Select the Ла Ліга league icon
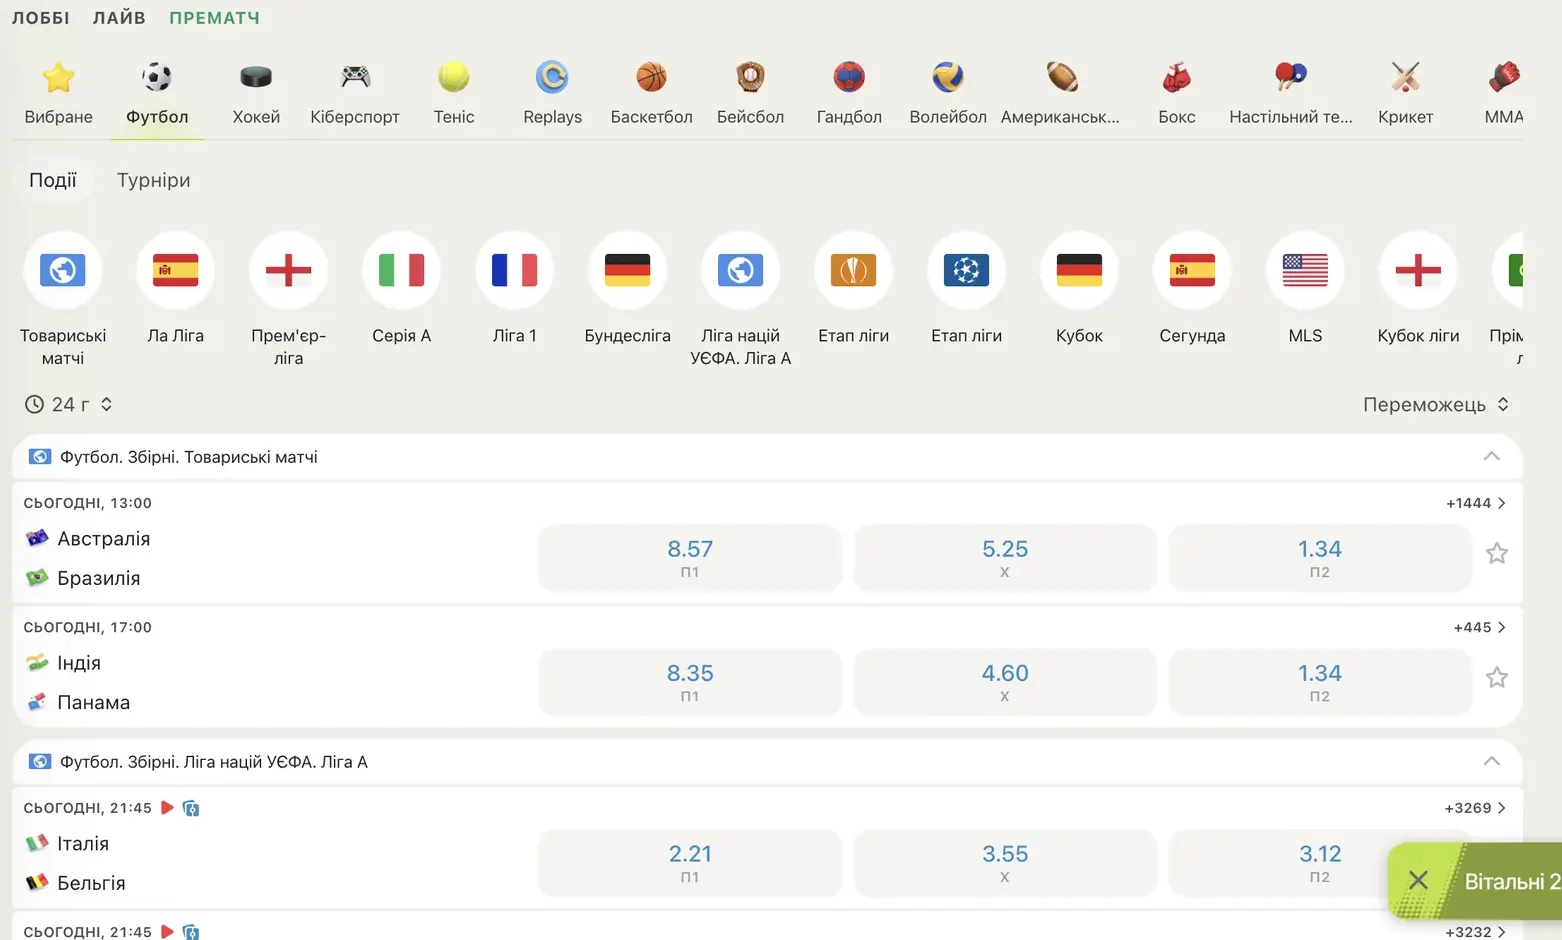 coord(176,270)
